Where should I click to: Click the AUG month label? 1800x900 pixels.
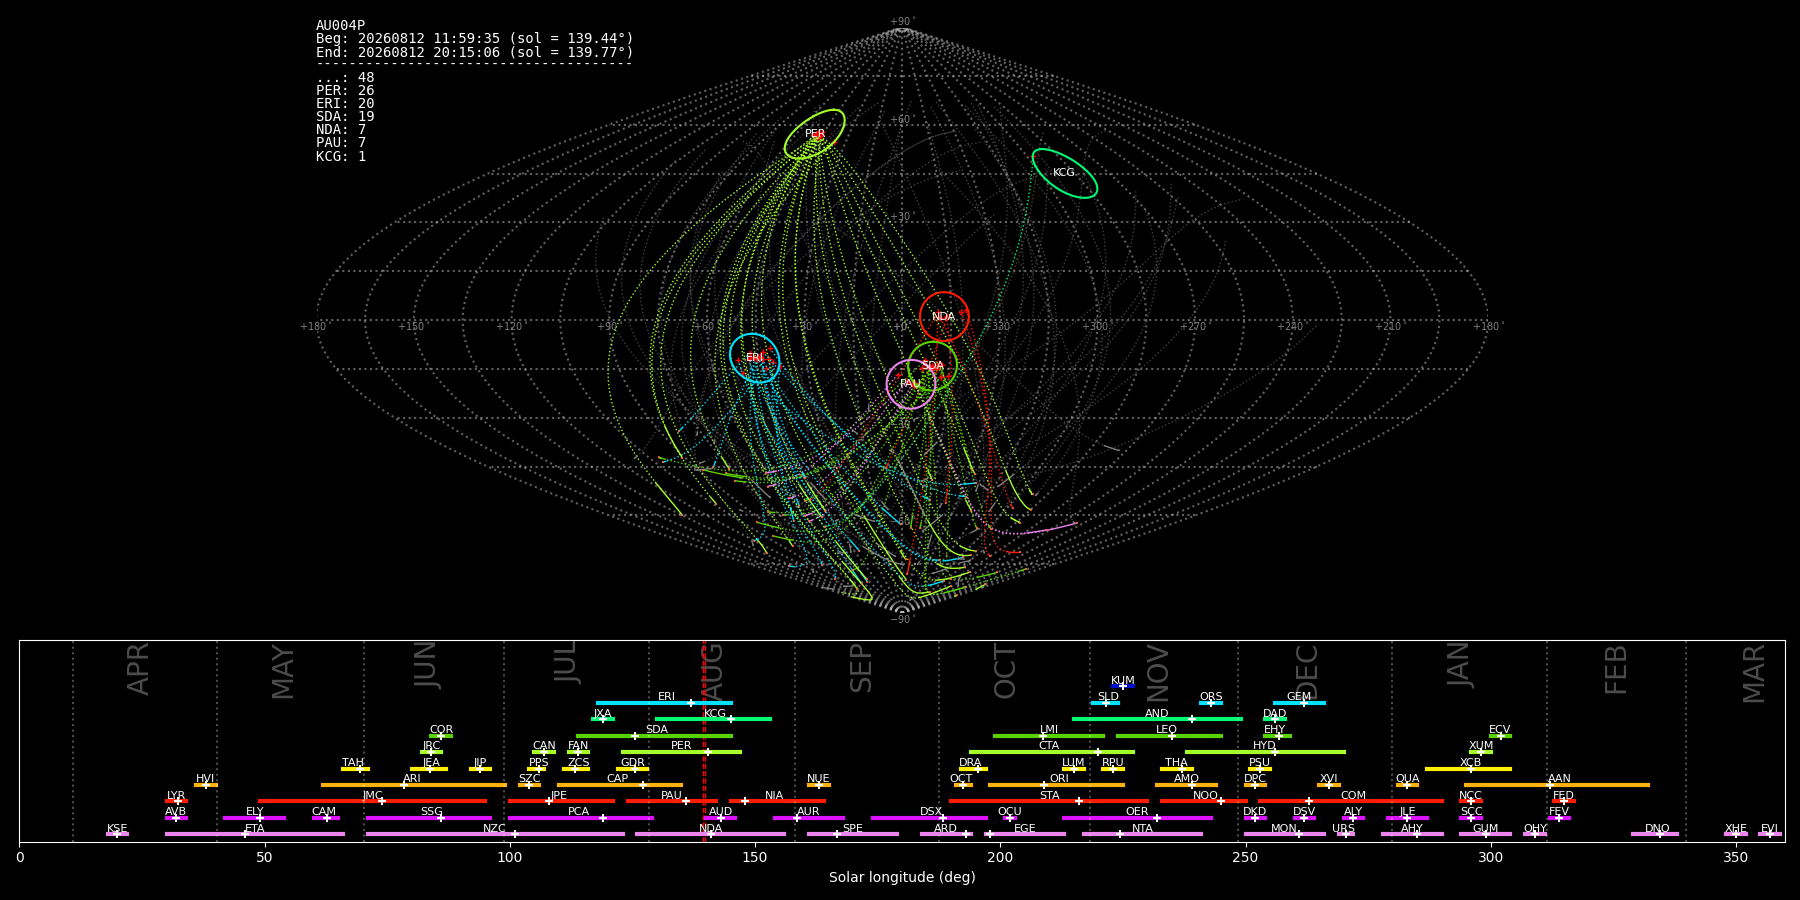click(x=711, y=670)
